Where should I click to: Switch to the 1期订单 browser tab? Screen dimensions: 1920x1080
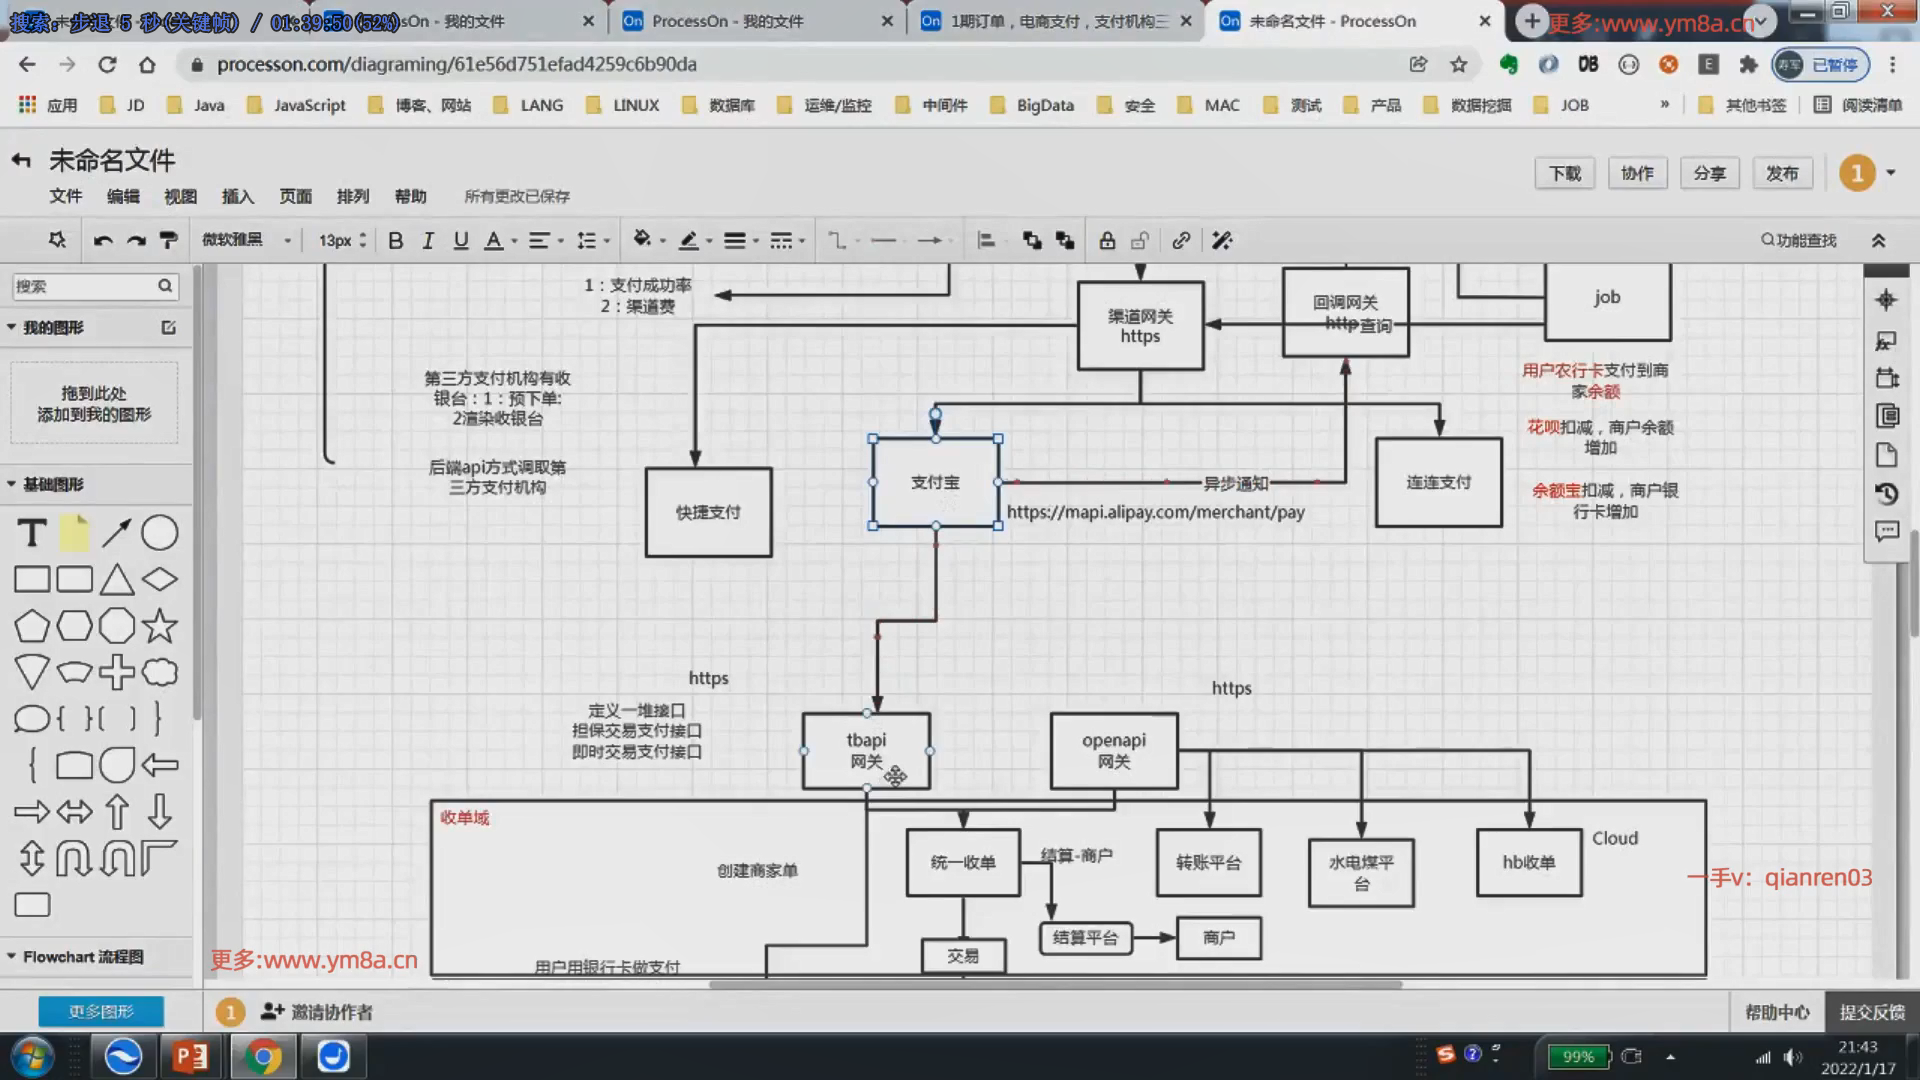tap(1055, 21)
